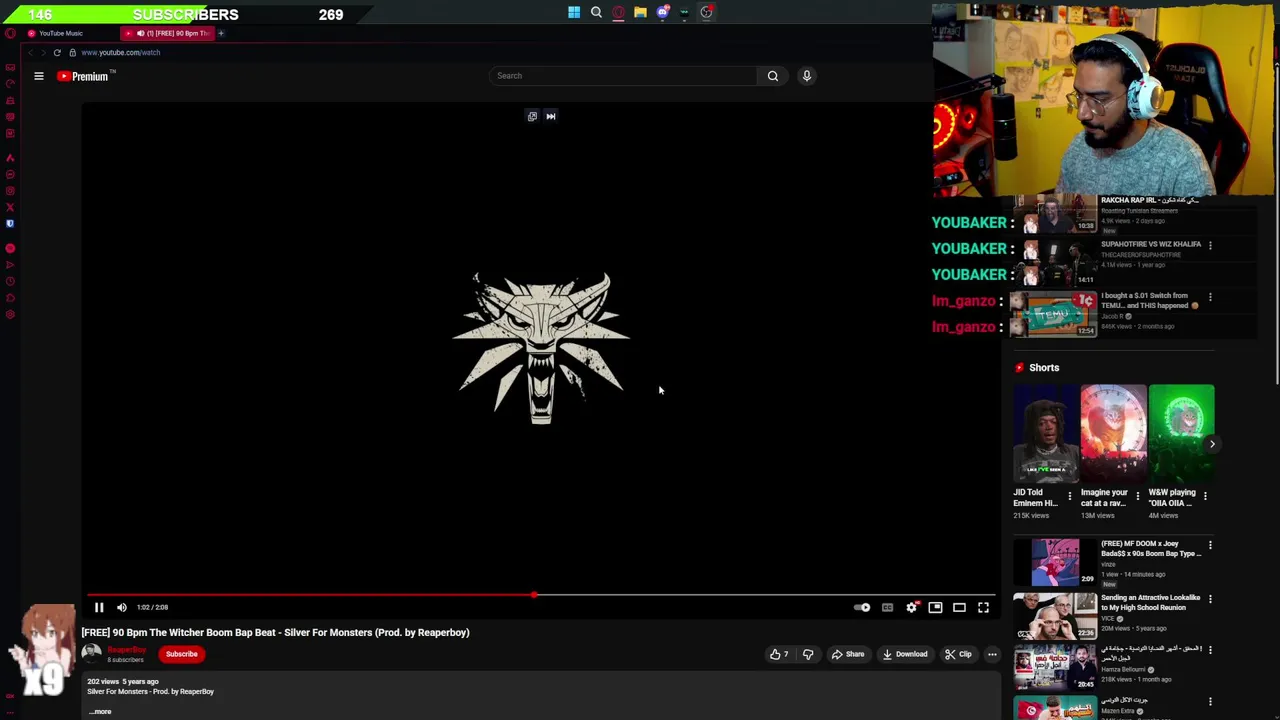Click the www.youtube.com/watch address bar
This screenshot has height=720, width=1280.
pos(121,52)
